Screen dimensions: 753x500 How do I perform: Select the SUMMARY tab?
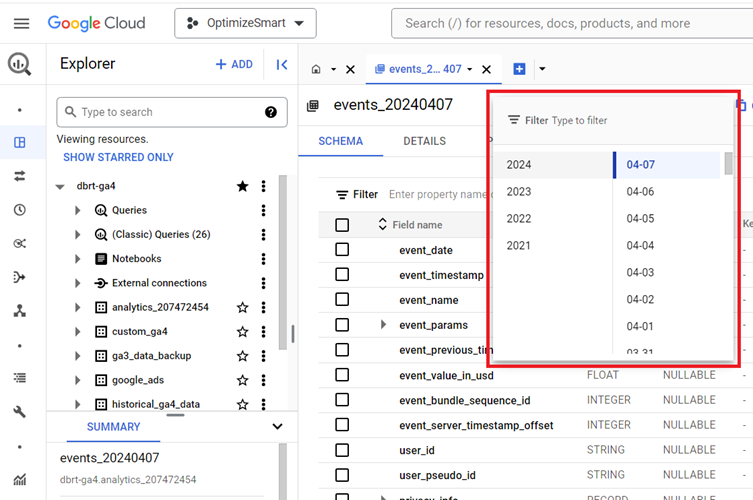(x=113, y=427)
